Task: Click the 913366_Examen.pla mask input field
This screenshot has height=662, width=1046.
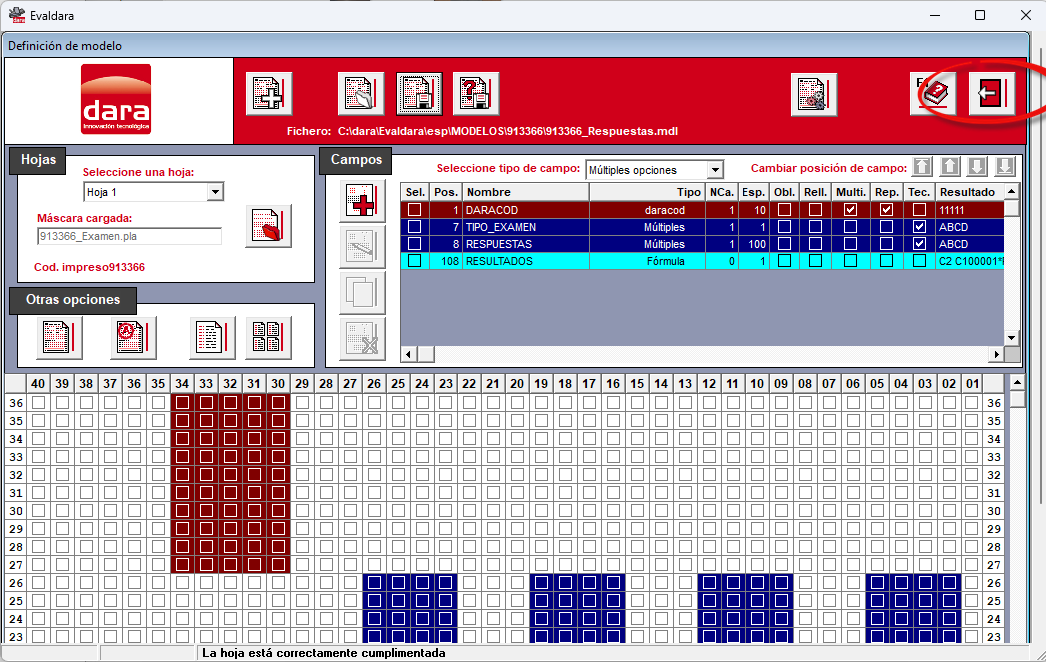Action: (x=129, y=236)
